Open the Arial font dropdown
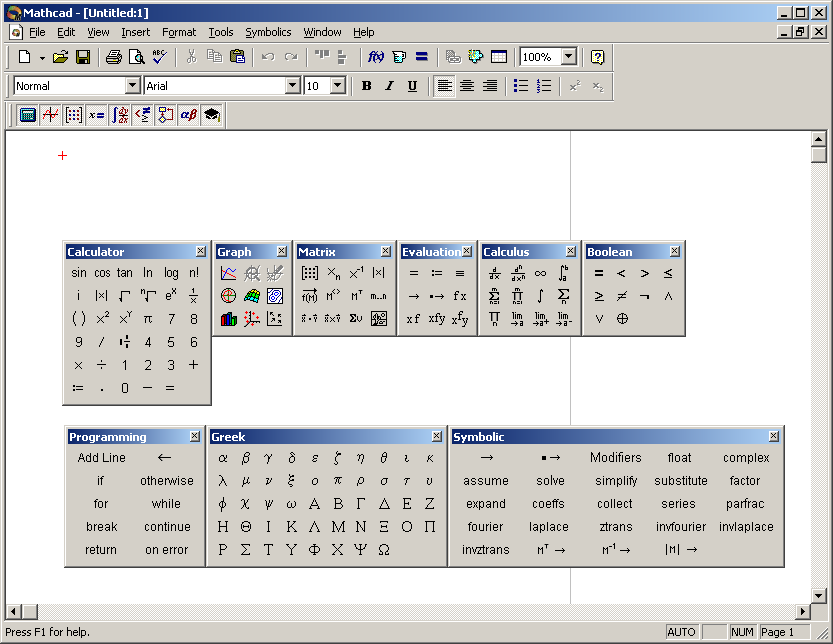Viewport: 833px width, 644px height. pyautogui.click(x=293, y=86)
